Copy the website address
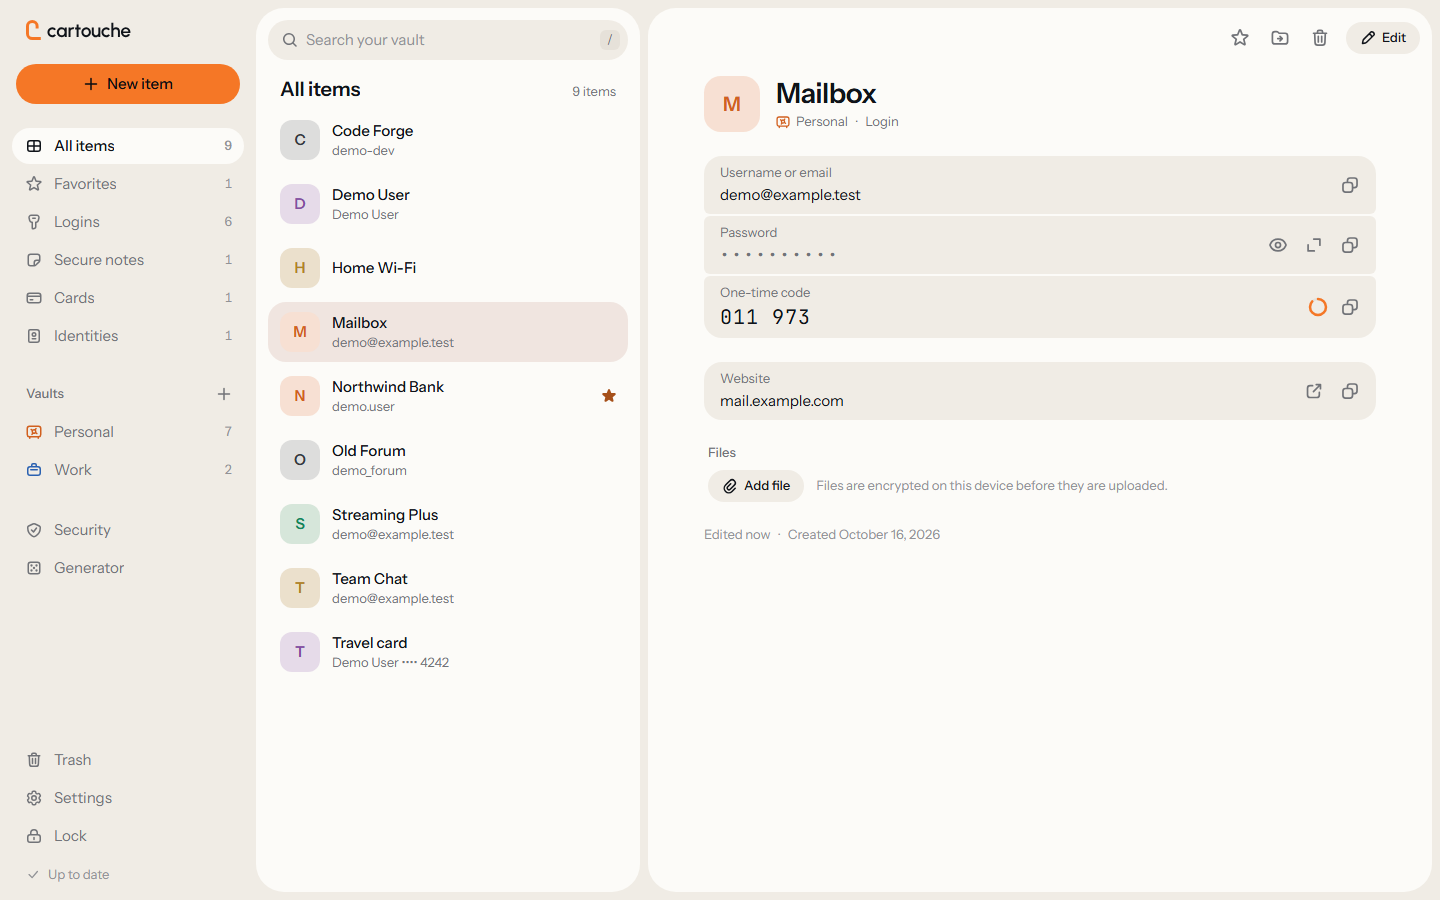This screenshot has height=900, width=1440. (1350, 391)
